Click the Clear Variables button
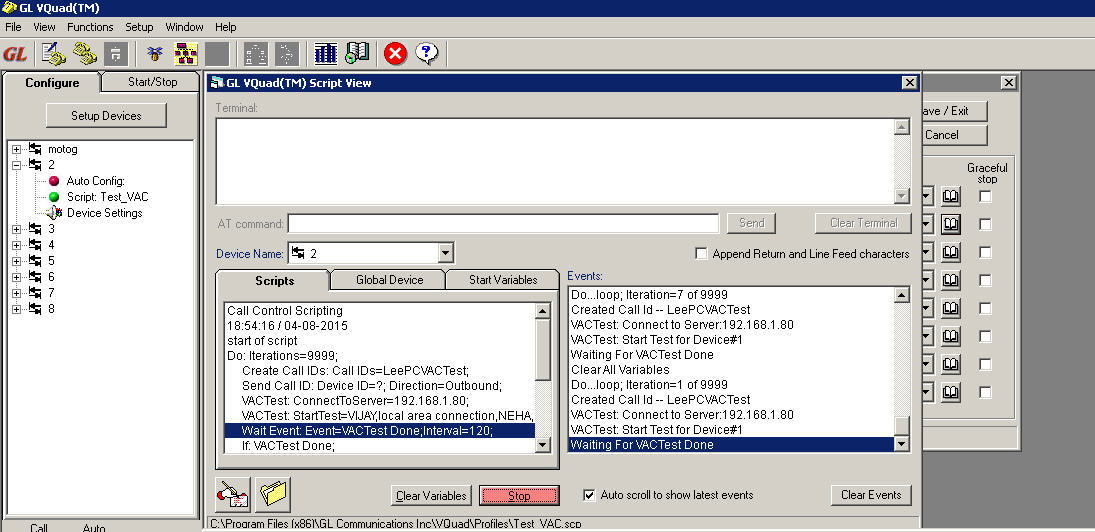This screenshot has height=532, width=1095. click(x=431, y=496)
